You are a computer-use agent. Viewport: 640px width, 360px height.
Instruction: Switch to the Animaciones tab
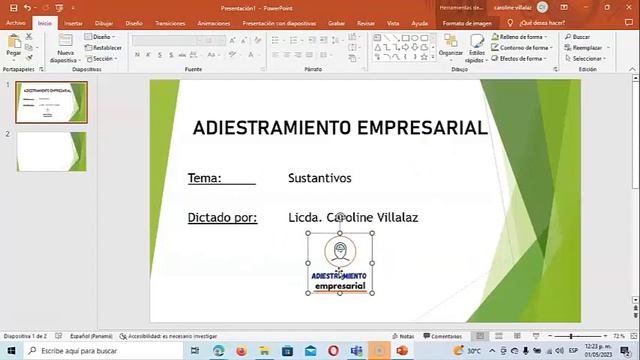214,23
